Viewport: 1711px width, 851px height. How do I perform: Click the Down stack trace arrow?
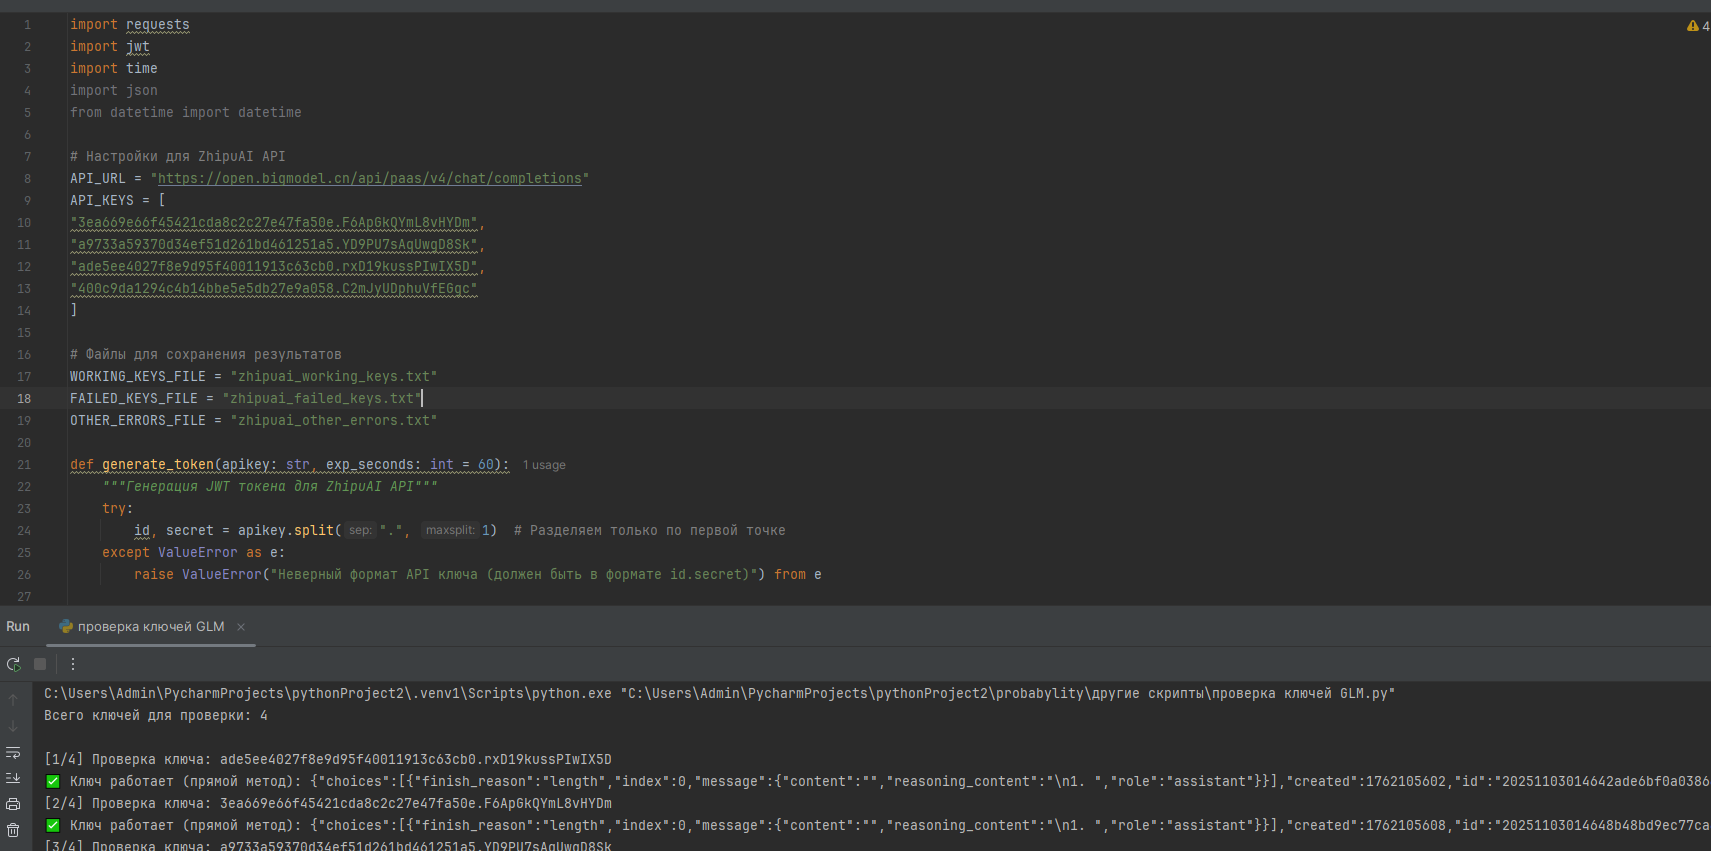point(13,726)
